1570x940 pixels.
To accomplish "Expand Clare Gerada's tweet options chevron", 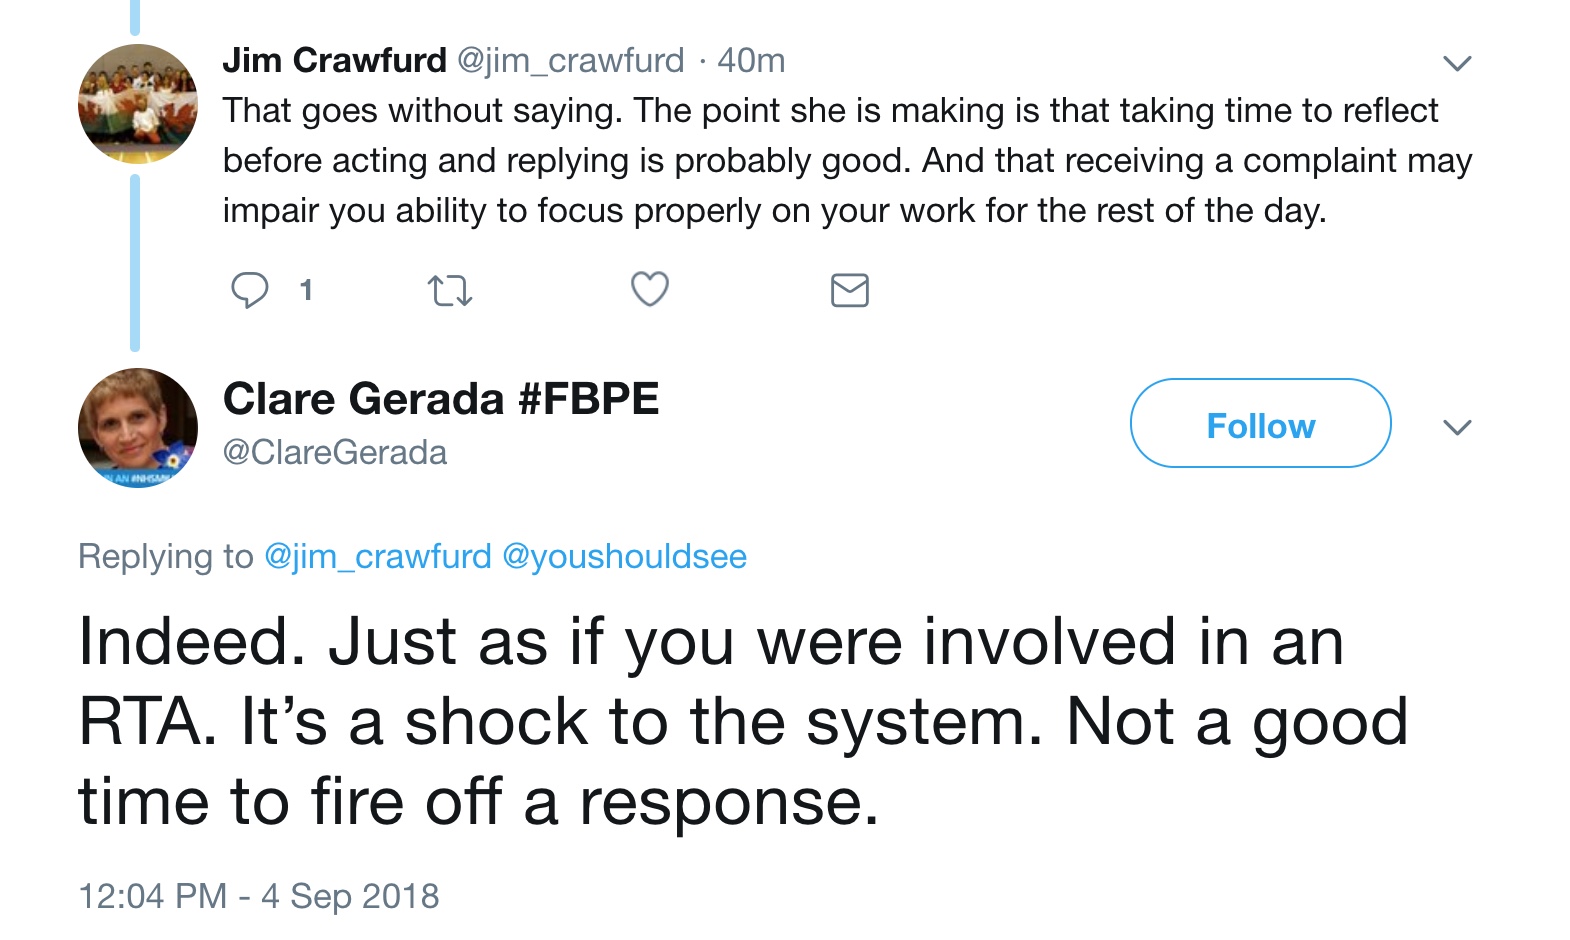I will click(x=1457, y=428).
